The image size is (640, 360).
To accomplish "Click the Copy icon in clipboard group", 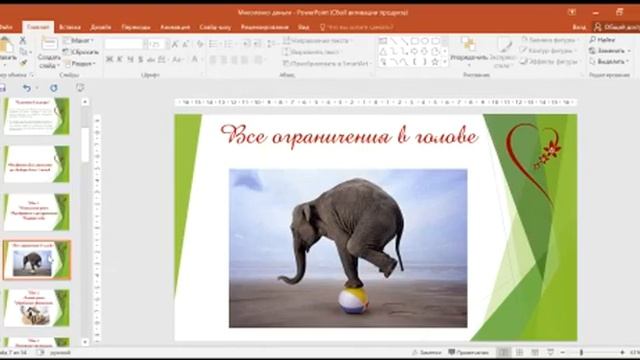I will click(x=23, y=52).
